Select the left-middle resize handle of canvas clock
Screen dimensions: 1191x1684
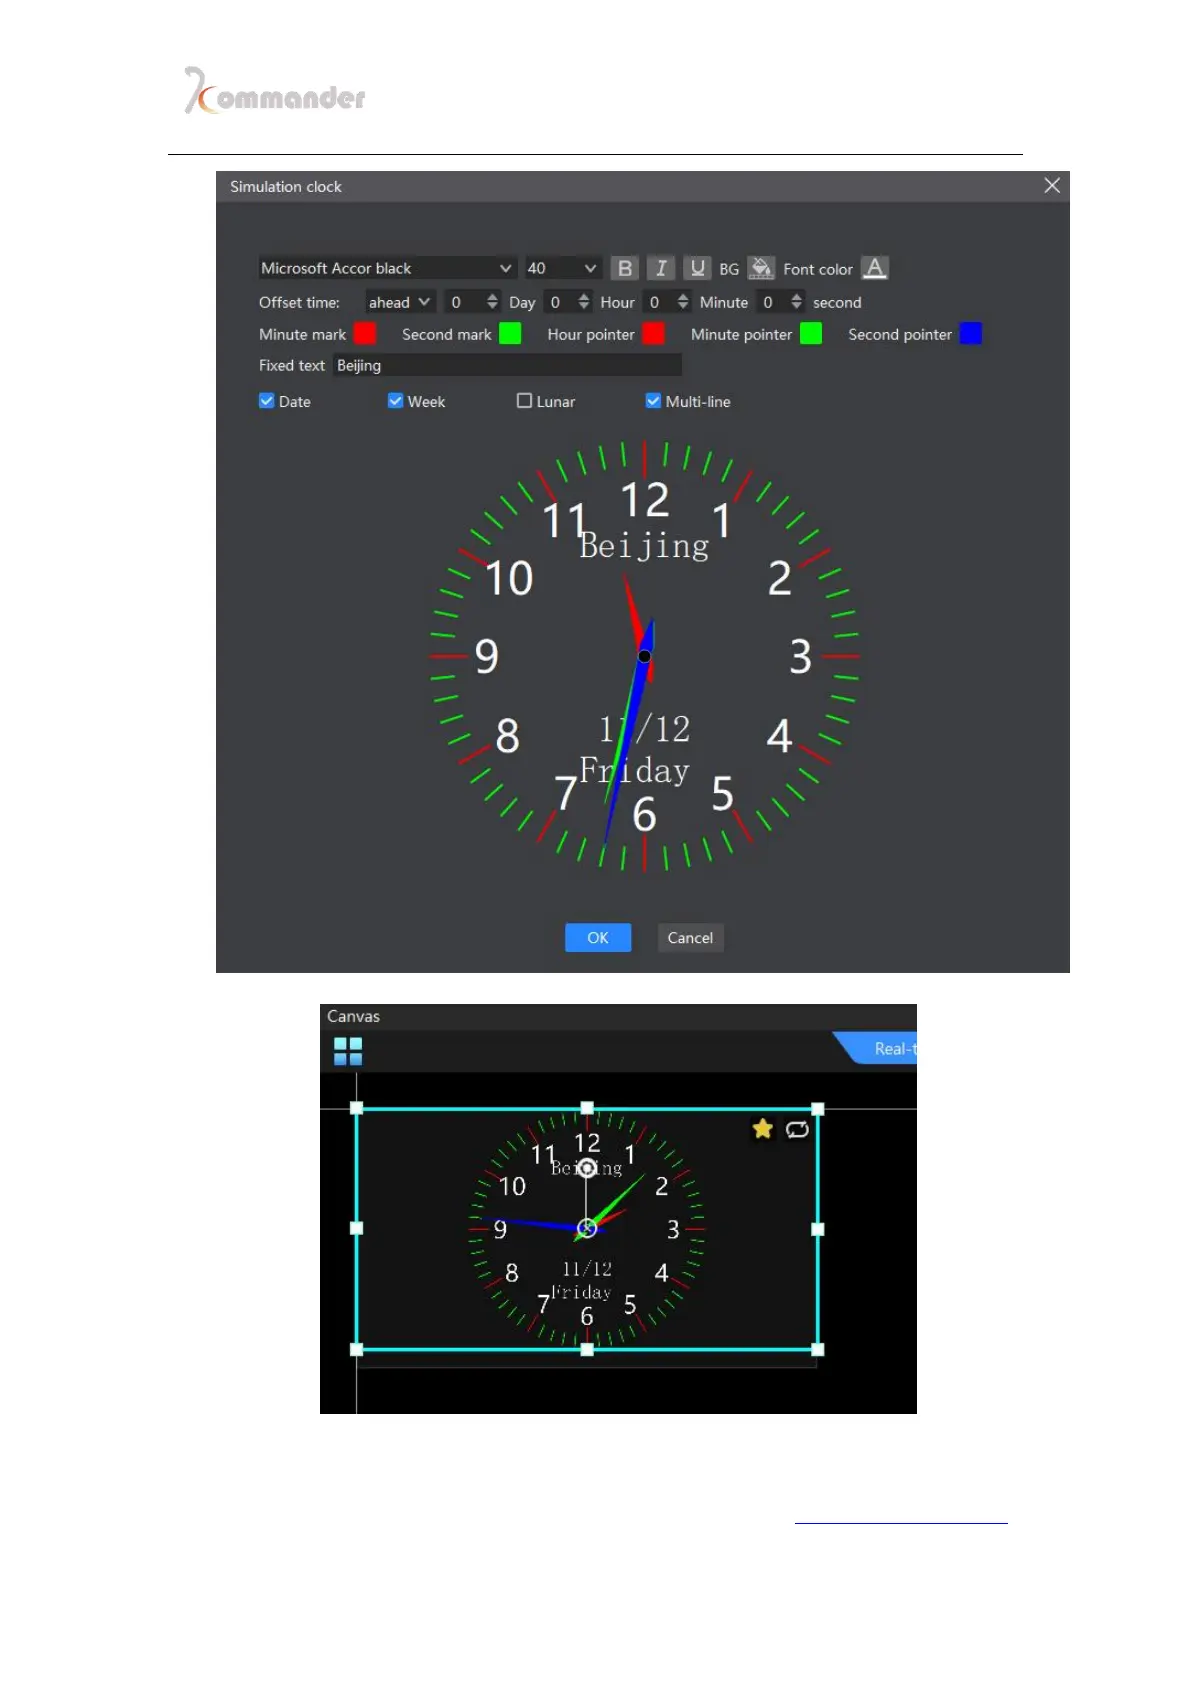coord(357,1228)
